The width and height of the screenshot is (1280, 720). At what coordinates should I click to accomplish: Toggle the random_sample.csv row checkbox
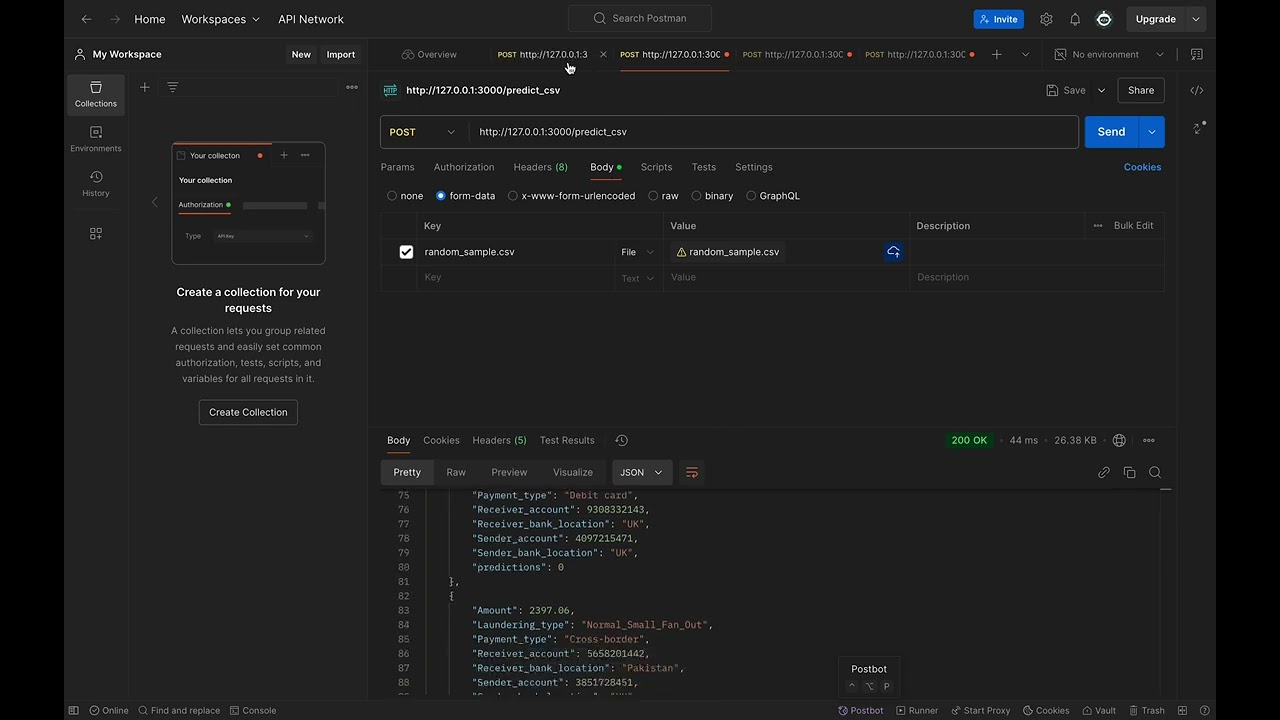point(406,252)
